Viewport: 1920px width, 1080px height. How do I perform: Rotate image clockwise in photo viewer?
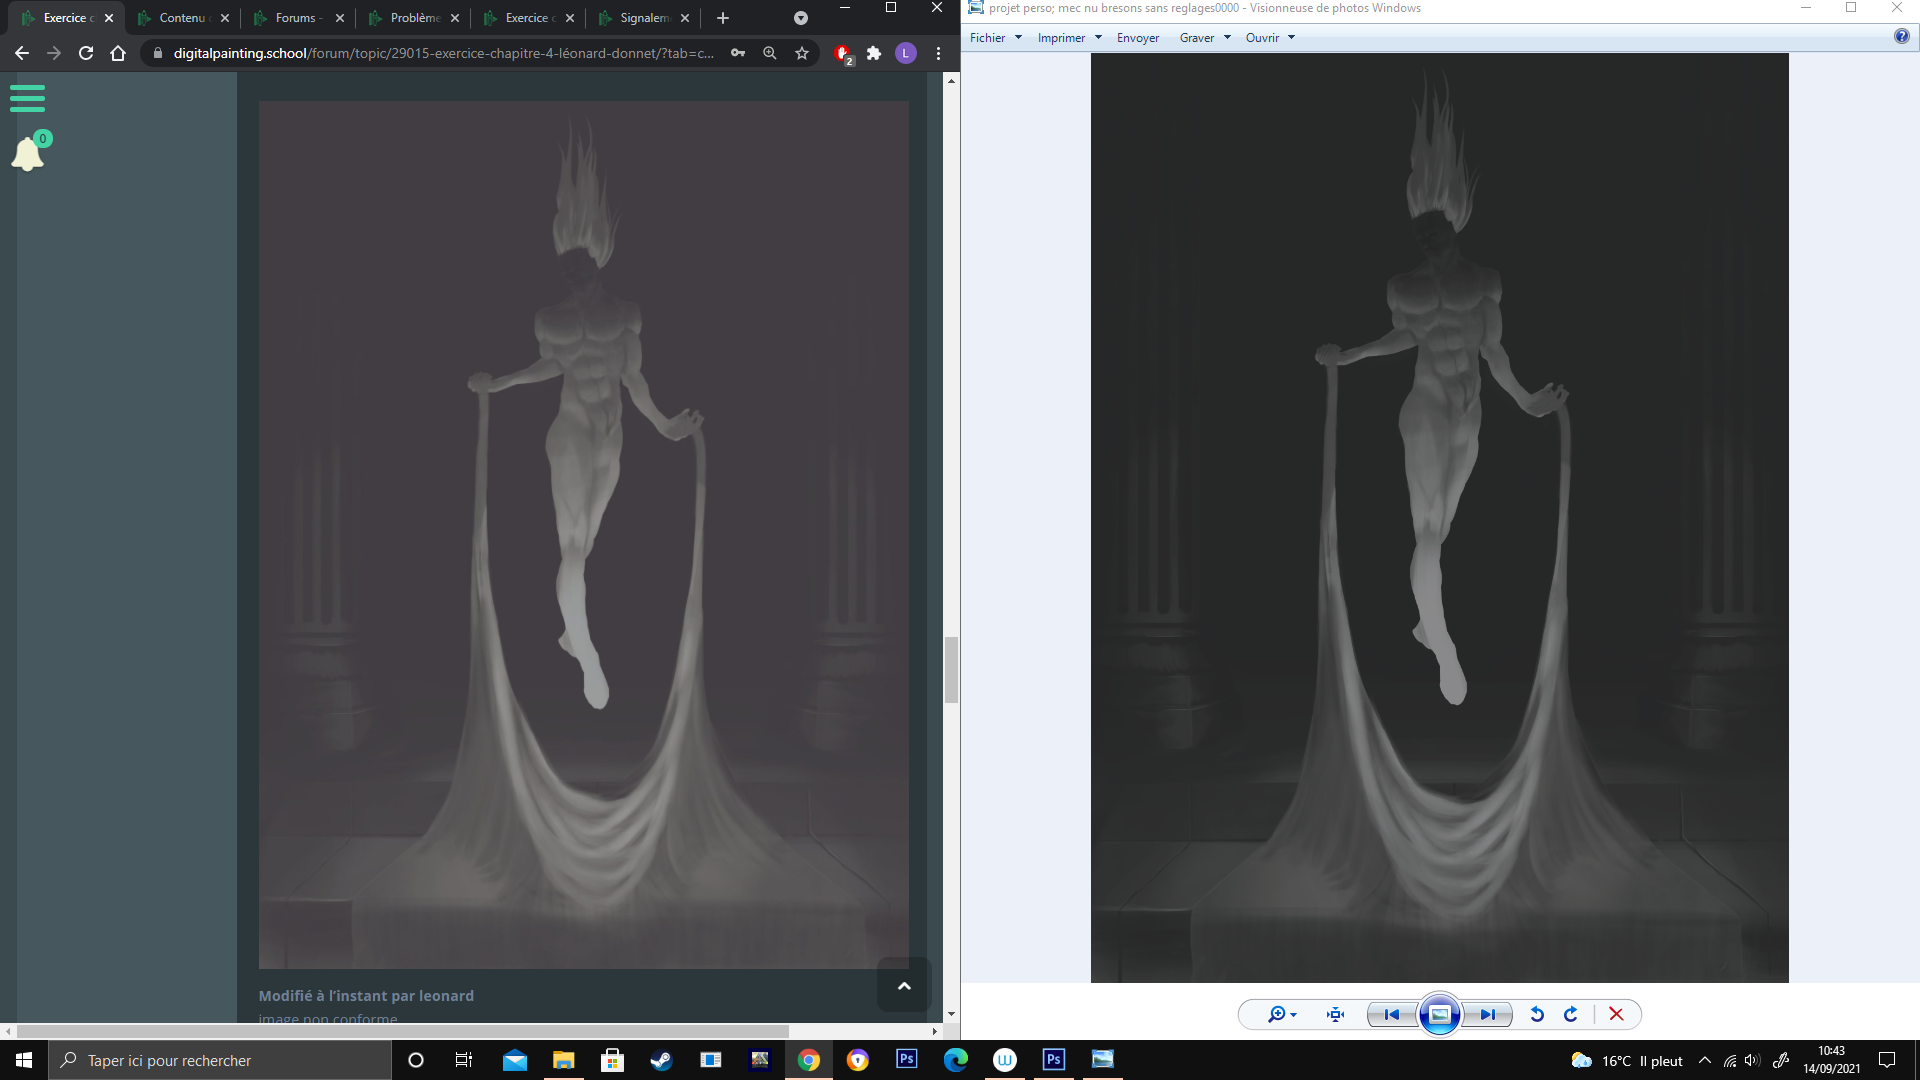pyautogui.click(x=1571, y=1014)
